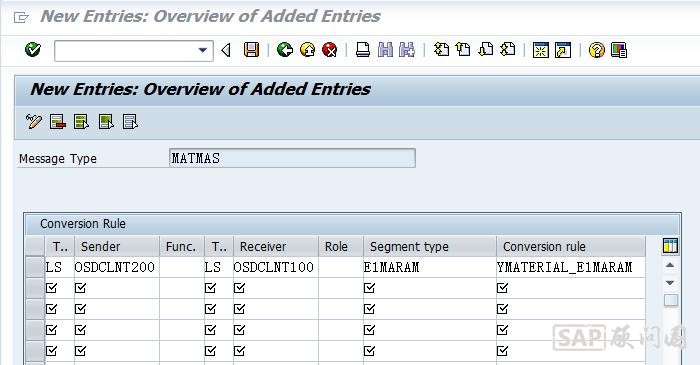700x365 pixels.
Task: Open the Customize local layout icon
Action: tap(619, 50)
